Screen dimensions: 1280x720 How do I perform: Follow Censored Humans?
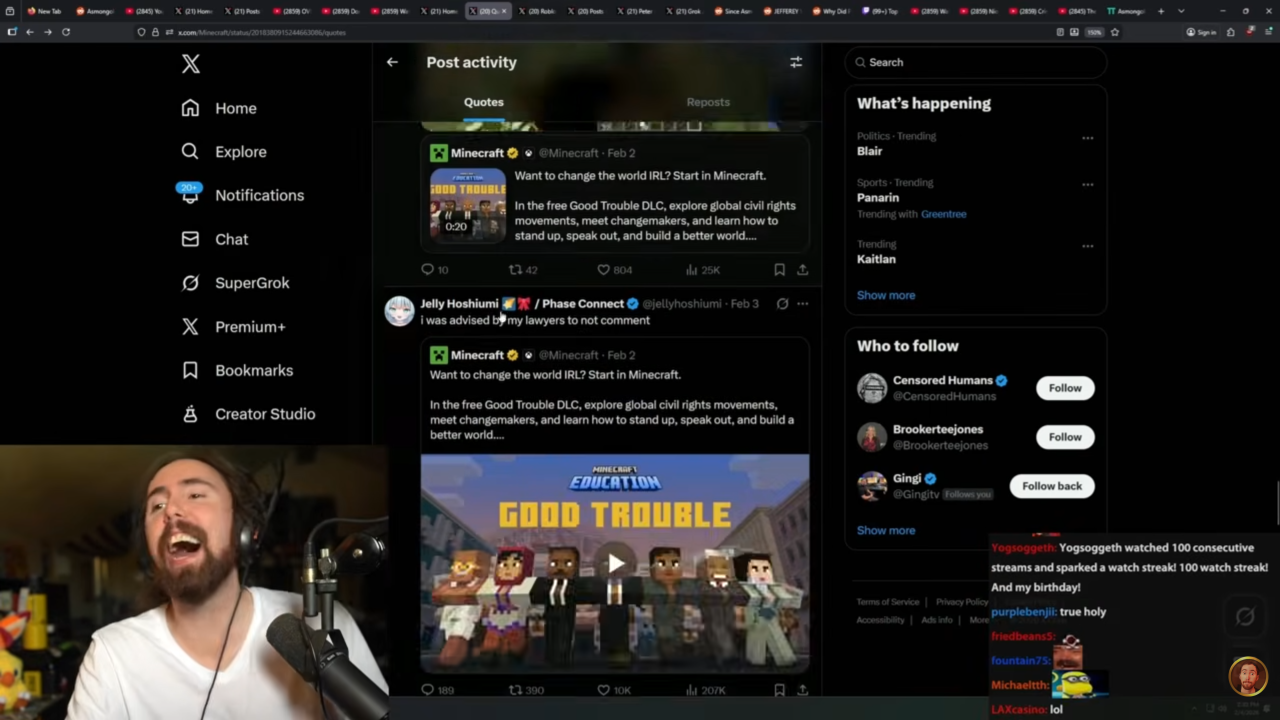(1065, 388)
